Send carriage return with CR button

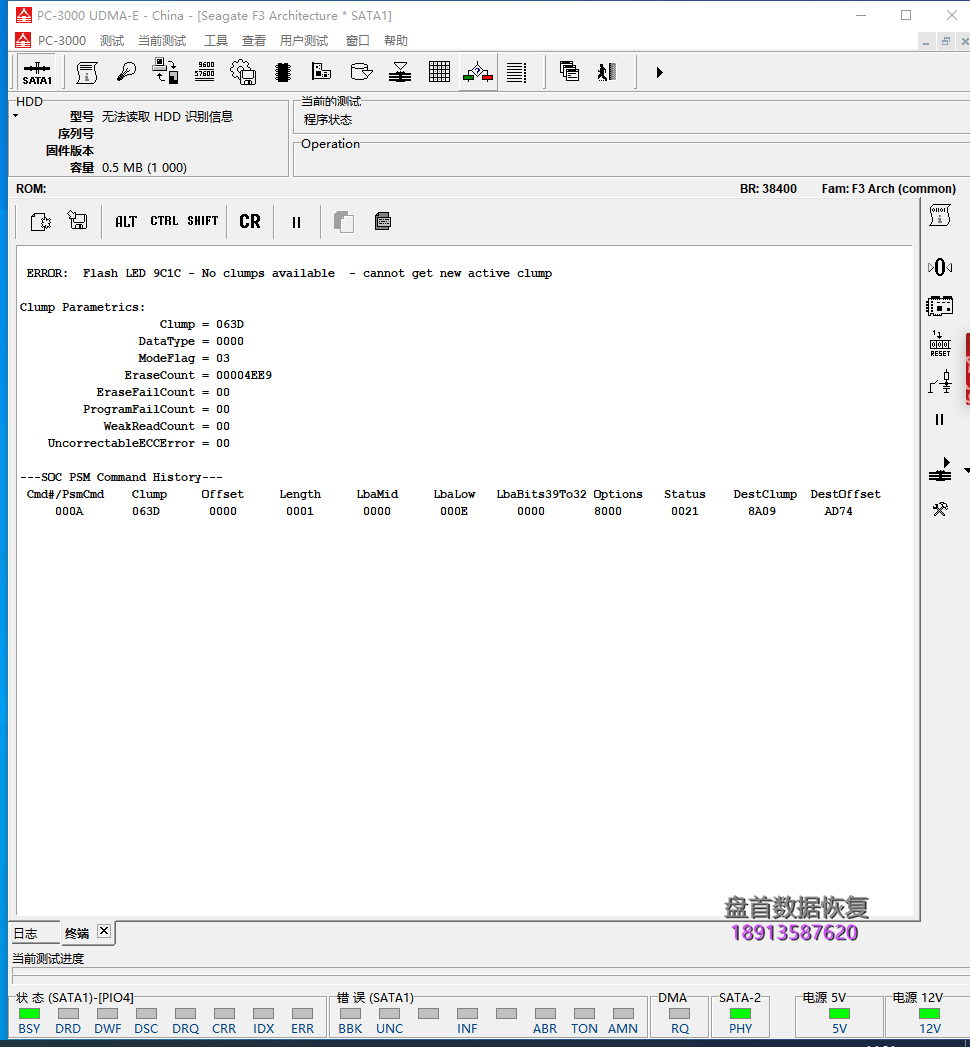click(250, 222)
